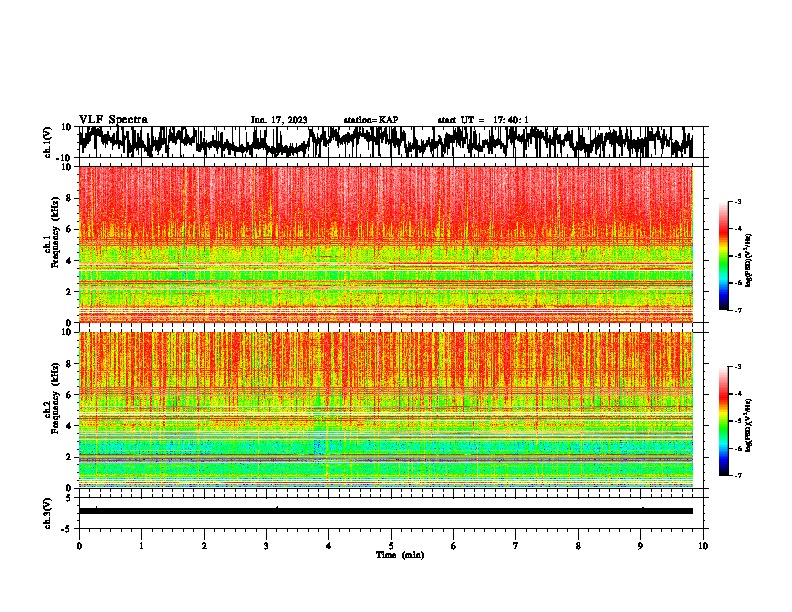Click the "-5" tick of ch.3(V) axis
This screenshot has height=612, width=792.
(68, 529)
